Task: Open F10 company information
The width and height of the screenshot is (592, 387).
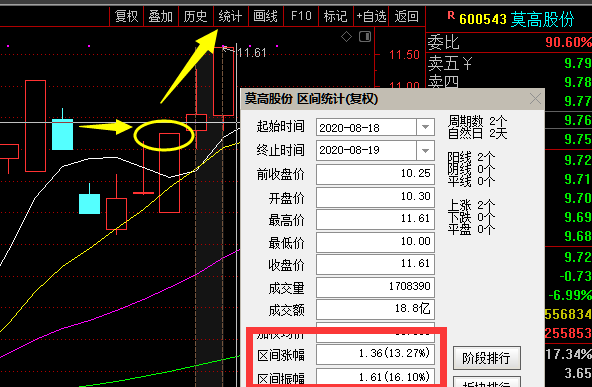Action: tap(301, 16)
